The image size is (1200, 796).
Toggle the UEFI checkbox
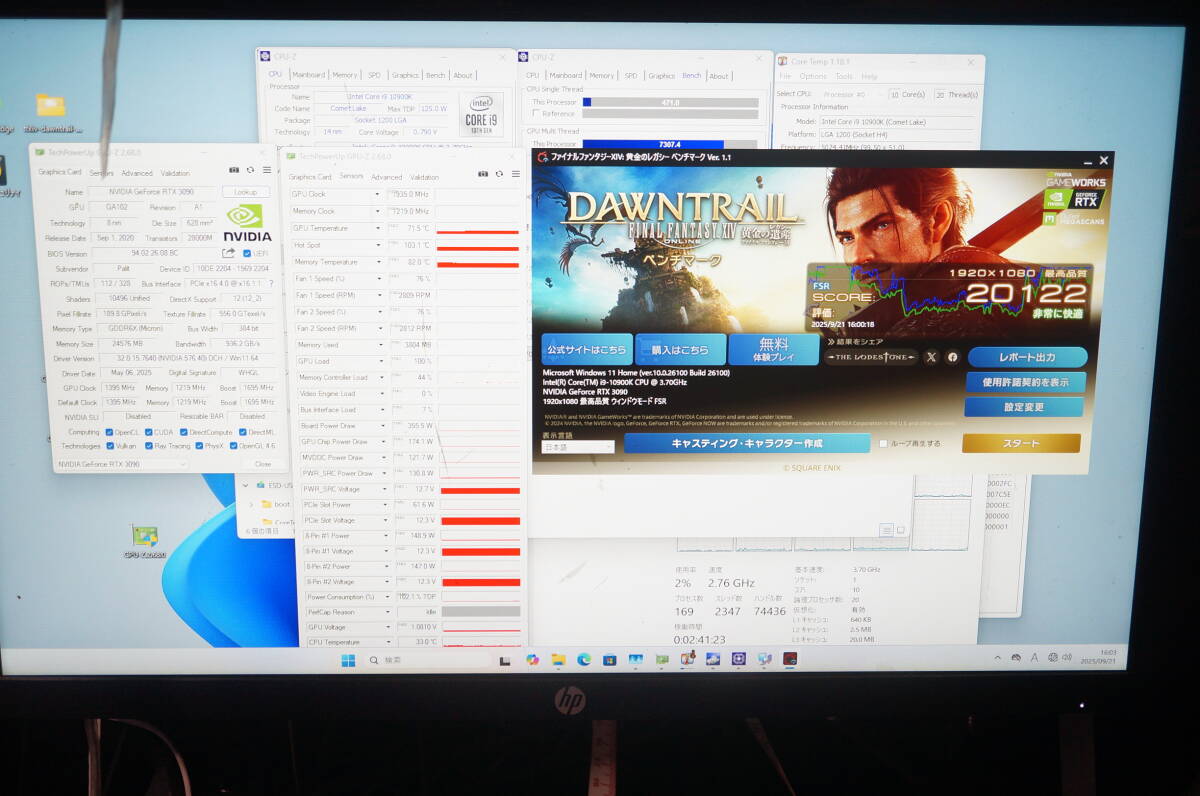click(247, 254)
